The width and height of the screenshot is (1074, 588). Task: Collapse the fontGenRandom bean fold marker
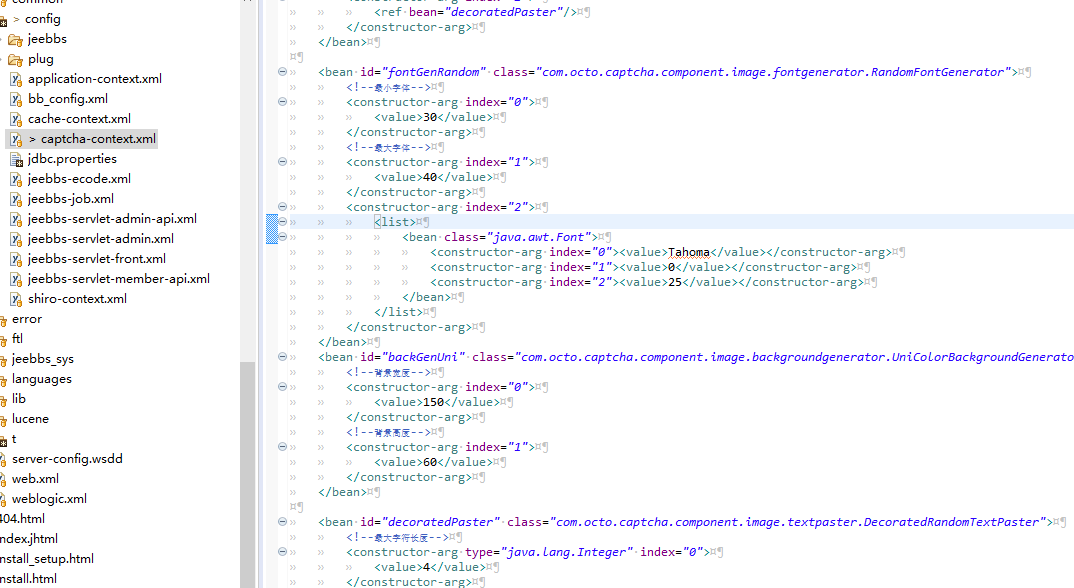(x=282, y=71)
